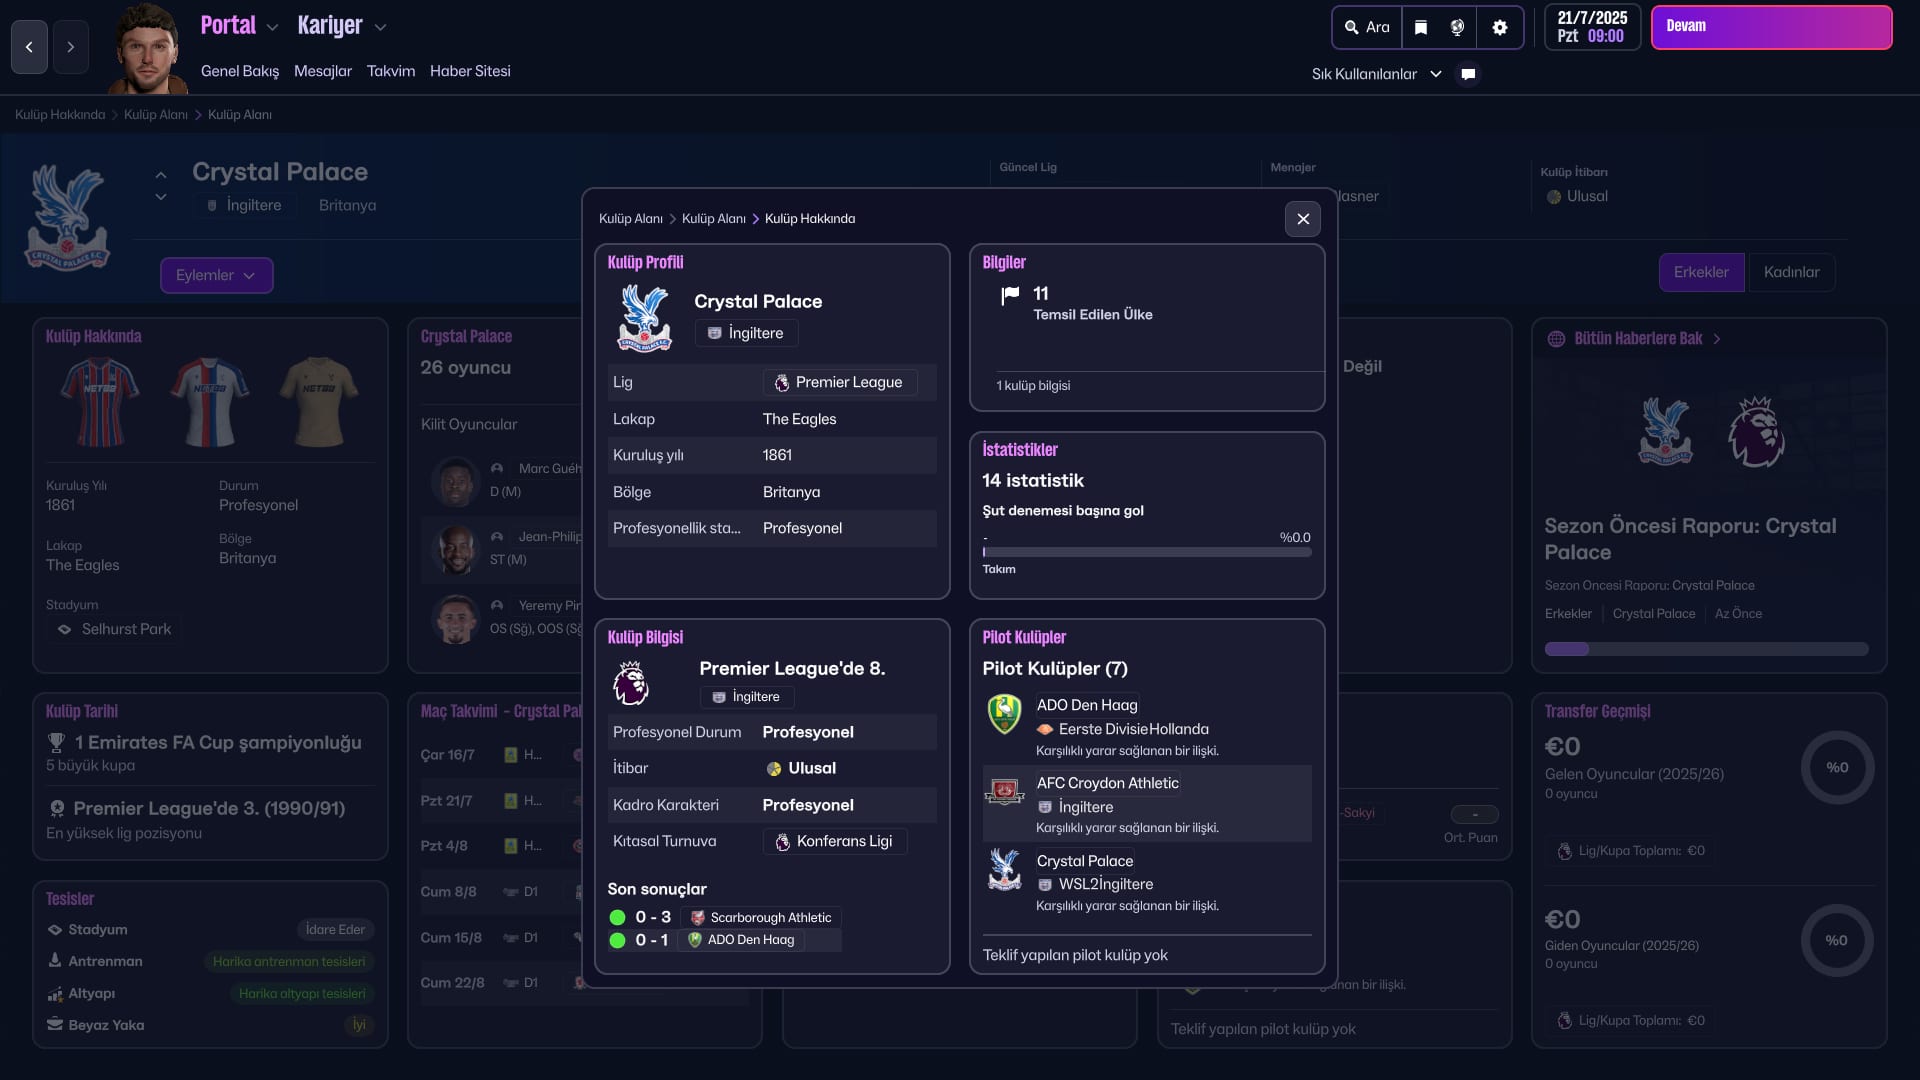Switch to the Erkekler team toggle
1920x1080 pixels.
point(1700,272)
